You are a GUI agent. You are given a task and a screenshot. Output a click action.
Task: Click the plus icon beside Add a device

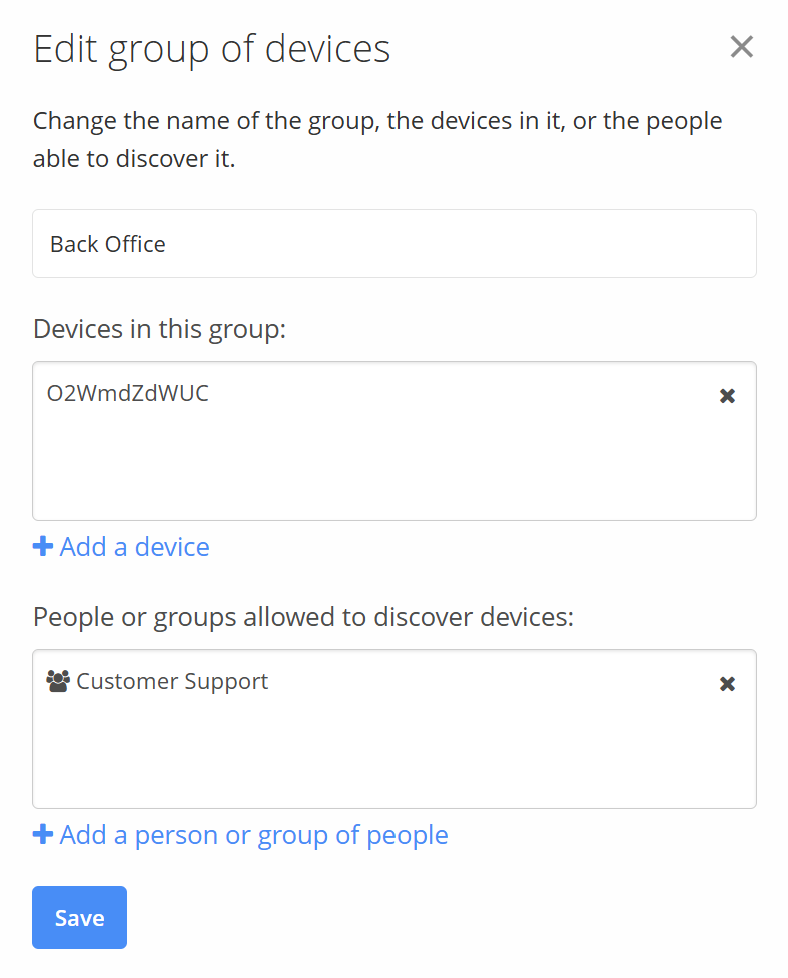43,547
